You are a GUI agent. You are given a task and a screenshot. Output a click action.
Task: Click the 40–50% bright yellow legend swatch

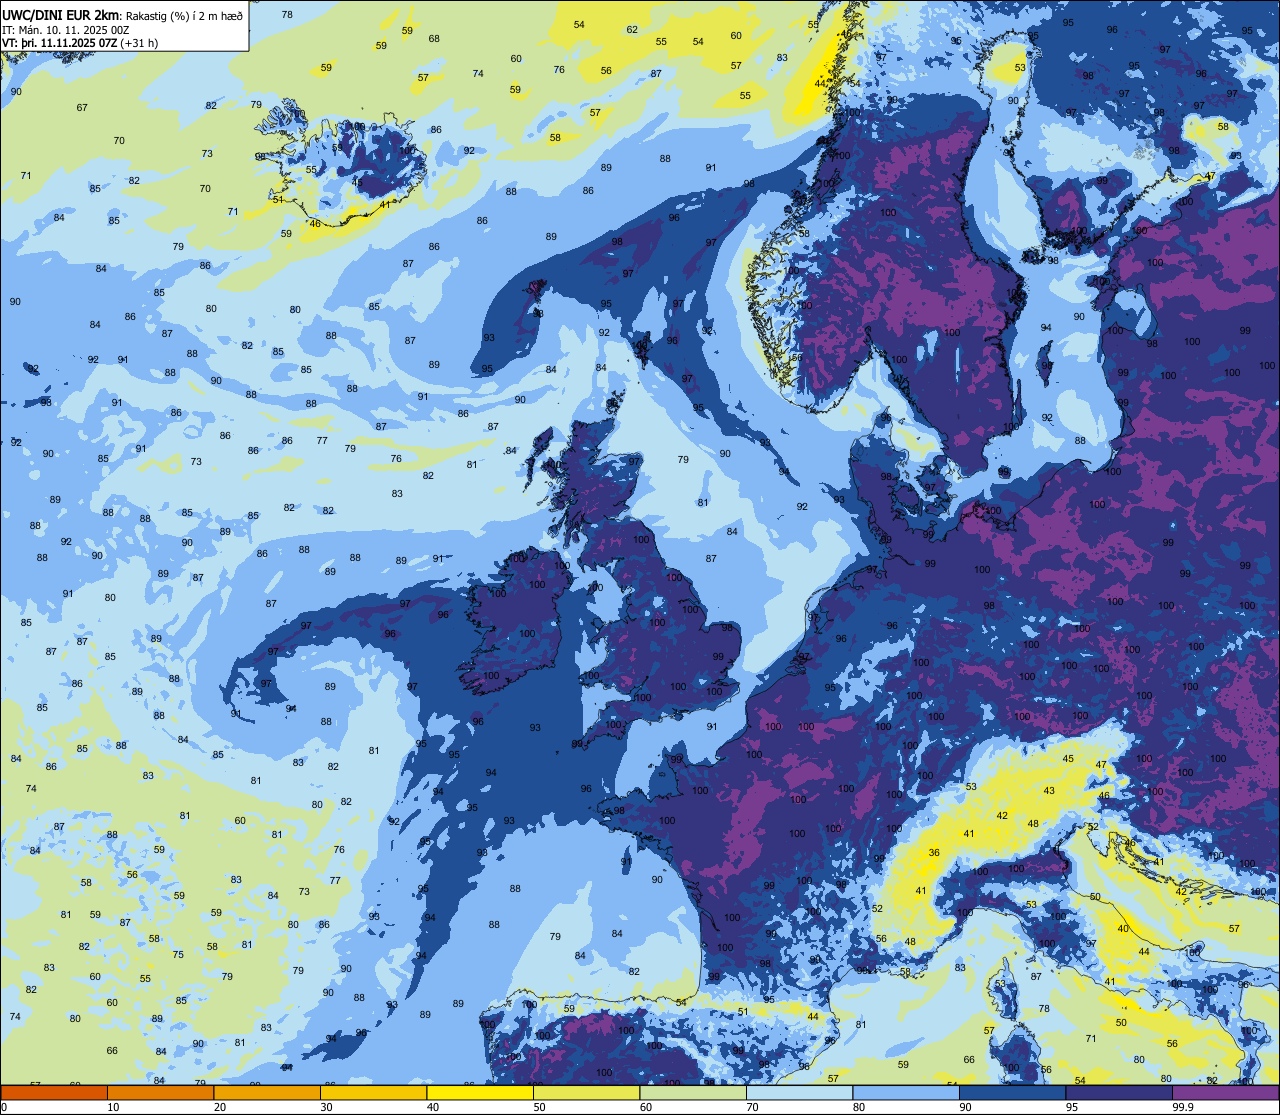tap(480, 1092)
